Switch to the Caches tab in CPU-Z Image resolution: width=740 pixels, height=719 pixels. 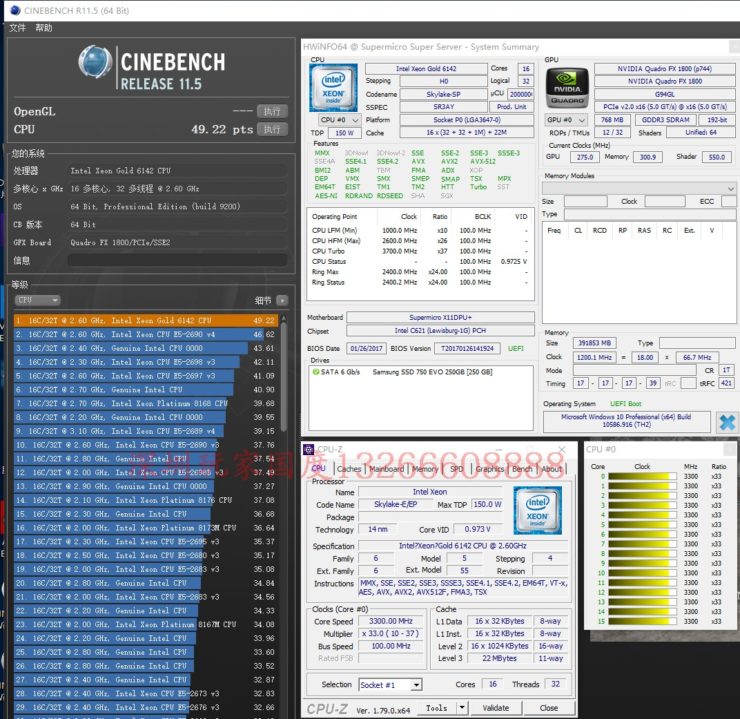[x=349, y=469]
